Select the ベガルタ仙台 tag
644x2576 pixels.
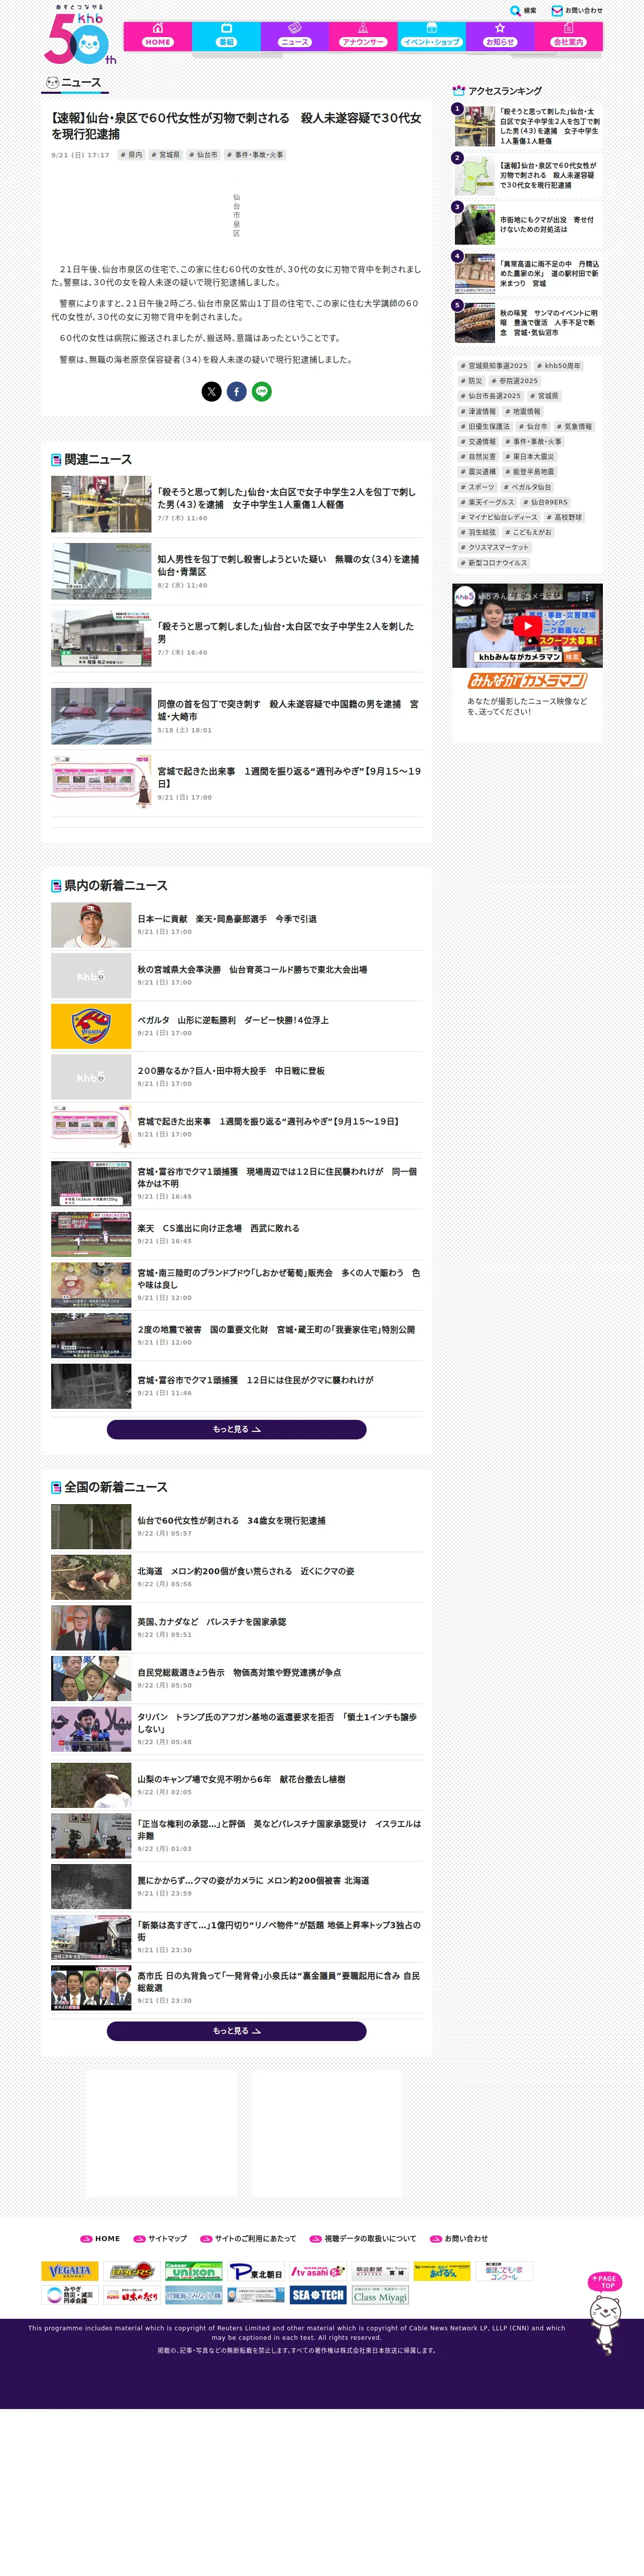527,487
